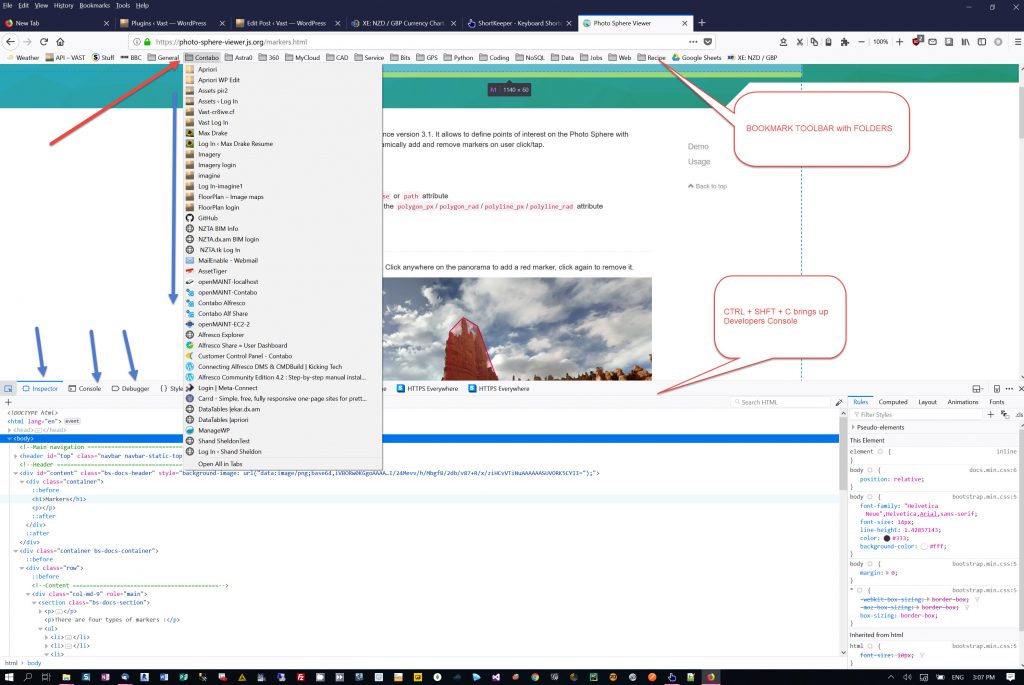Collapse the section bs-docs-section node

37,603
